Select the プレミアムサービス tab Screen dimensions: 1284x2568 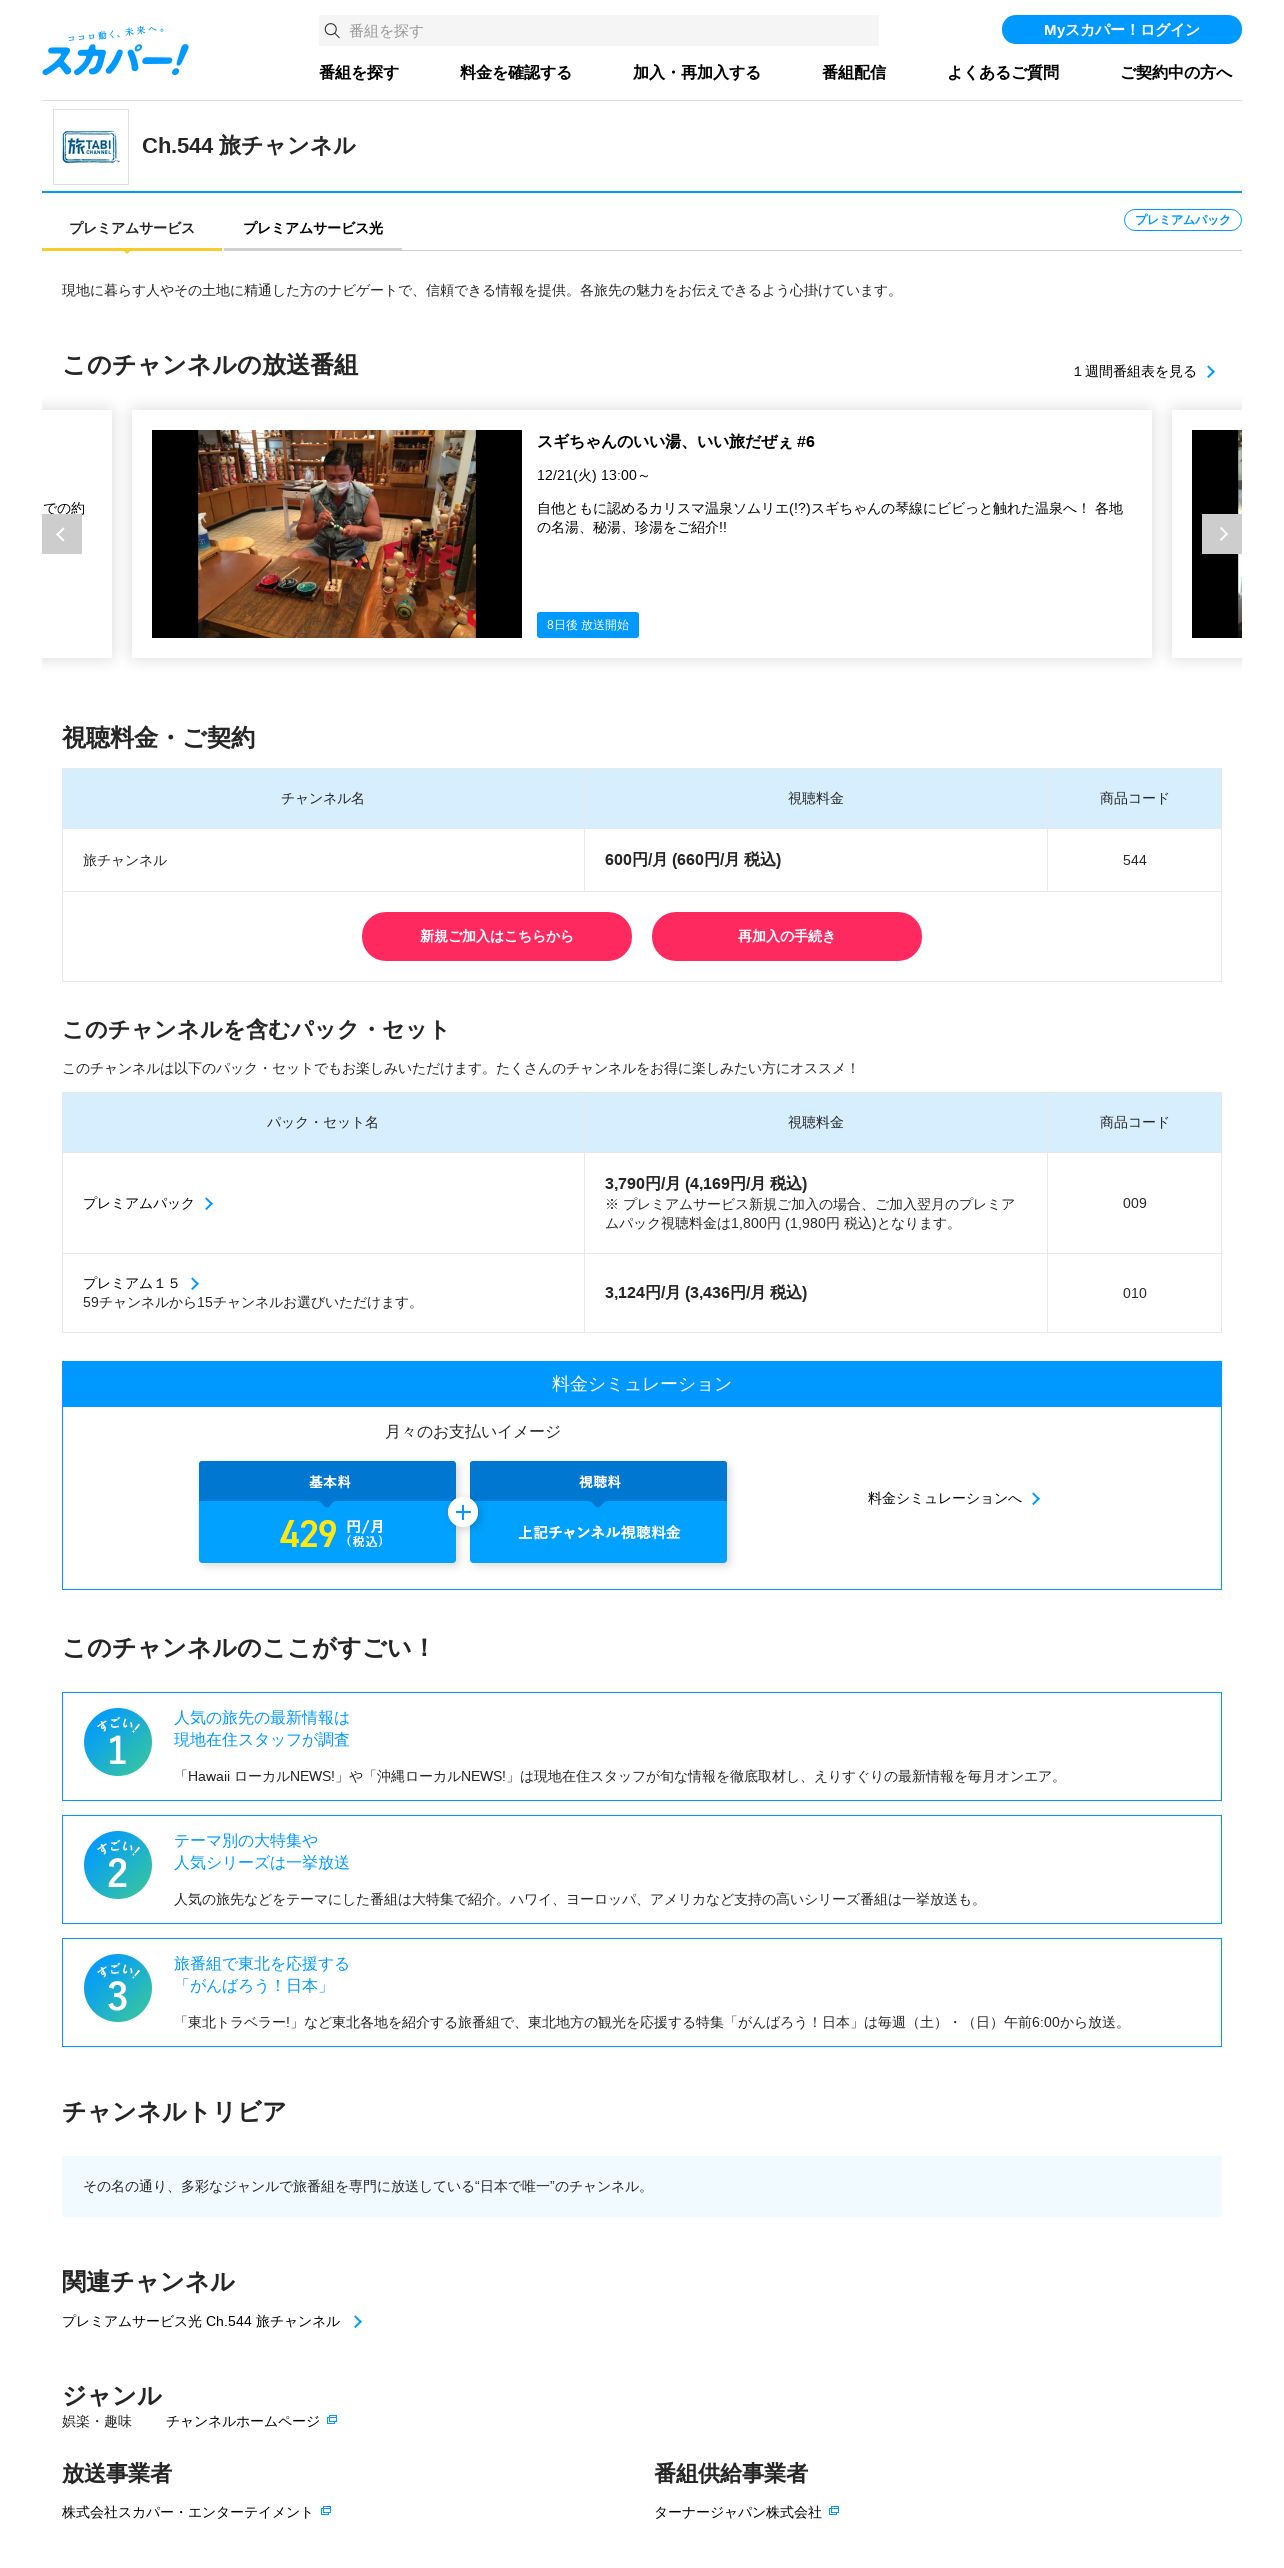[132, 229]
